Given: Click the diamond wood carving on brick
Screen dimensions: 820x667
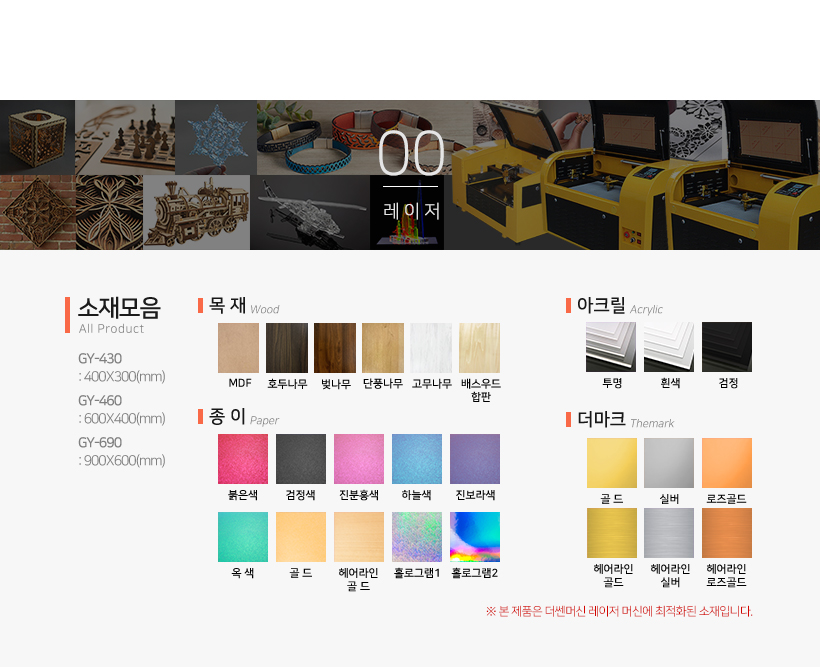Looking at the screenshot, I should click(x=38, y=212).
